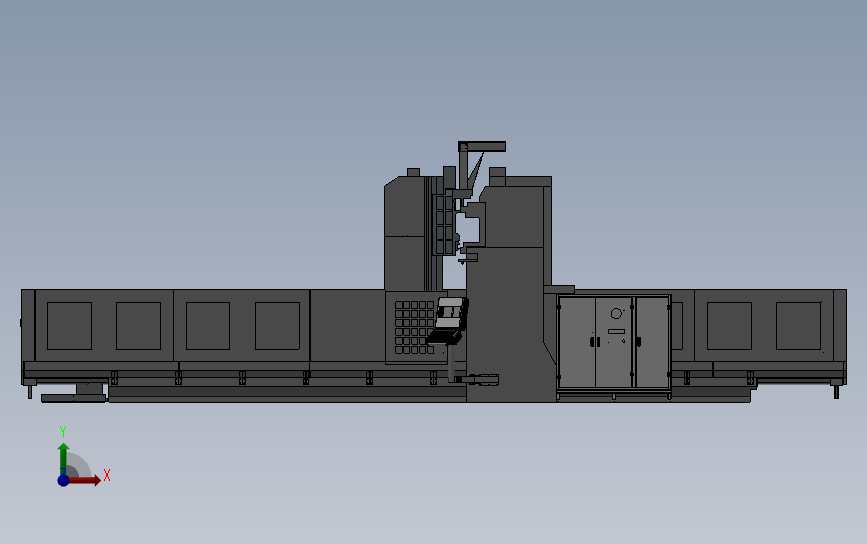Select the cabinet door with the round dial
The image size is (867, 544).
coord(614,342)
